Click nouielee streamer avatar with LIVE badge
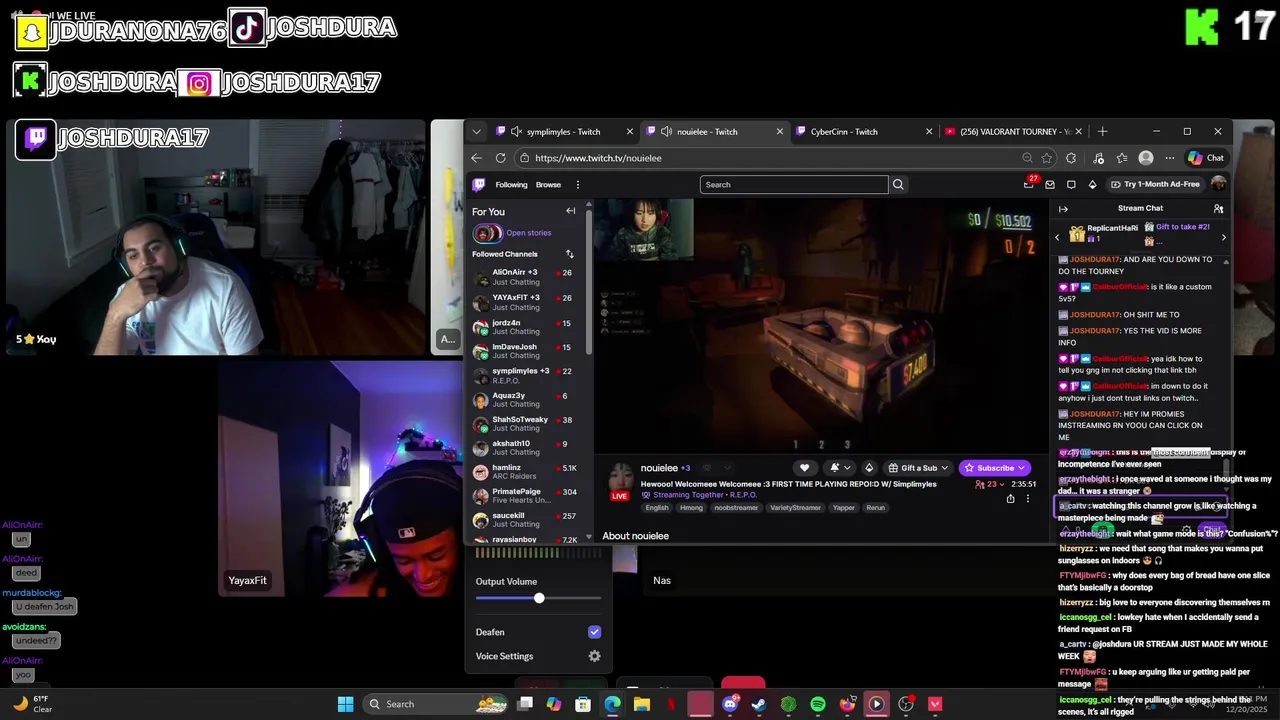Image resolution: width=1280 pixels, height=720 pixels. click(620, 480)
